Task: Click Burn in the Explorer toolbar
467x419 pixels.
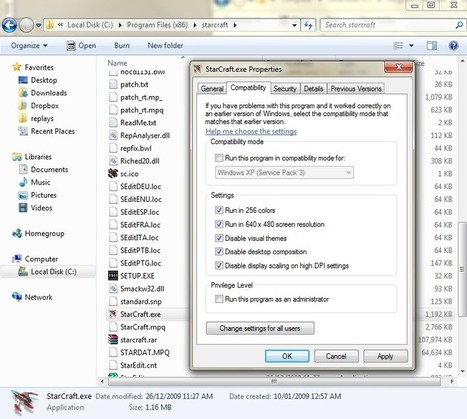Action: tap(122, 46)
